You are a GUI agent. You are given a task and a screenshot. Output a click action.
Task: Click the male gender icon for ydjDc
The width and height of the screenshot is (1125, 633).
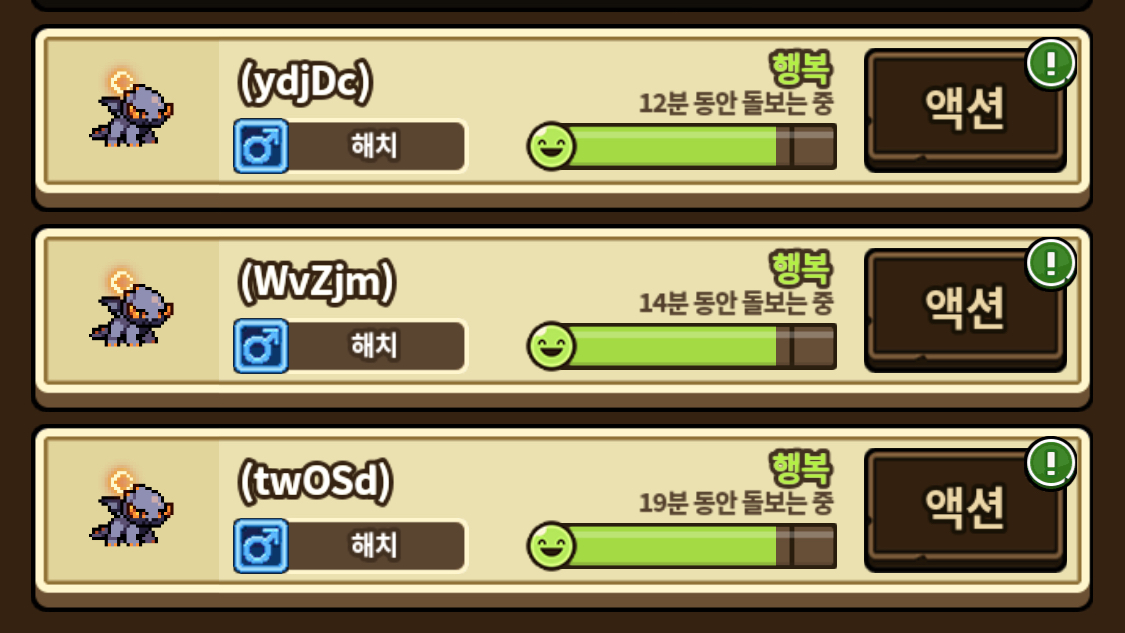(261, 146)
